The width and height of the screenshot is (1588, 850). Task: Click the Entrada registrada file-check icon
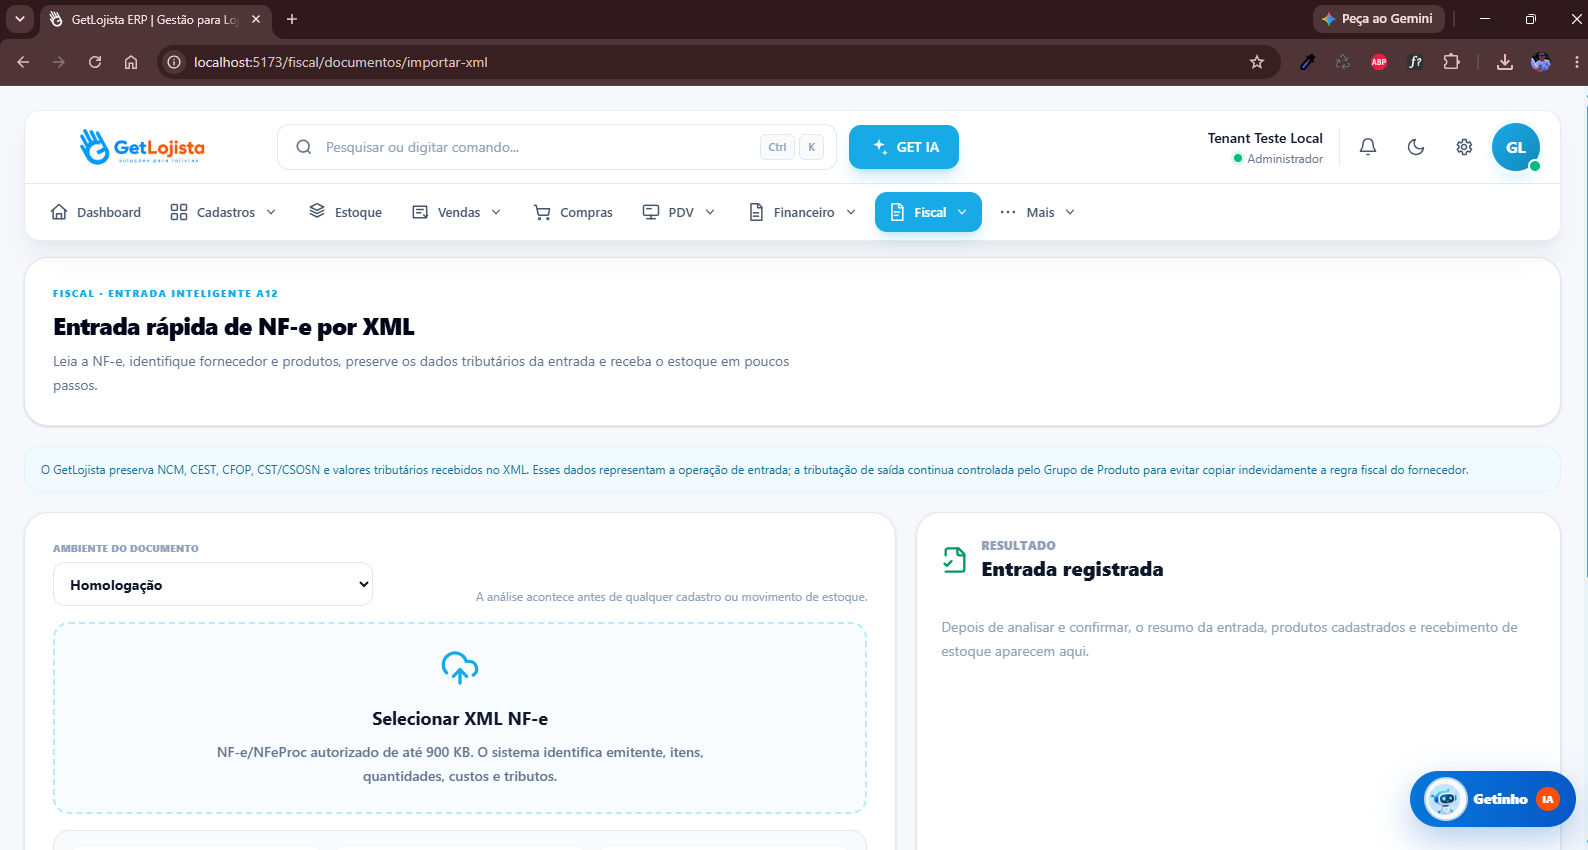tap(955, 559)
